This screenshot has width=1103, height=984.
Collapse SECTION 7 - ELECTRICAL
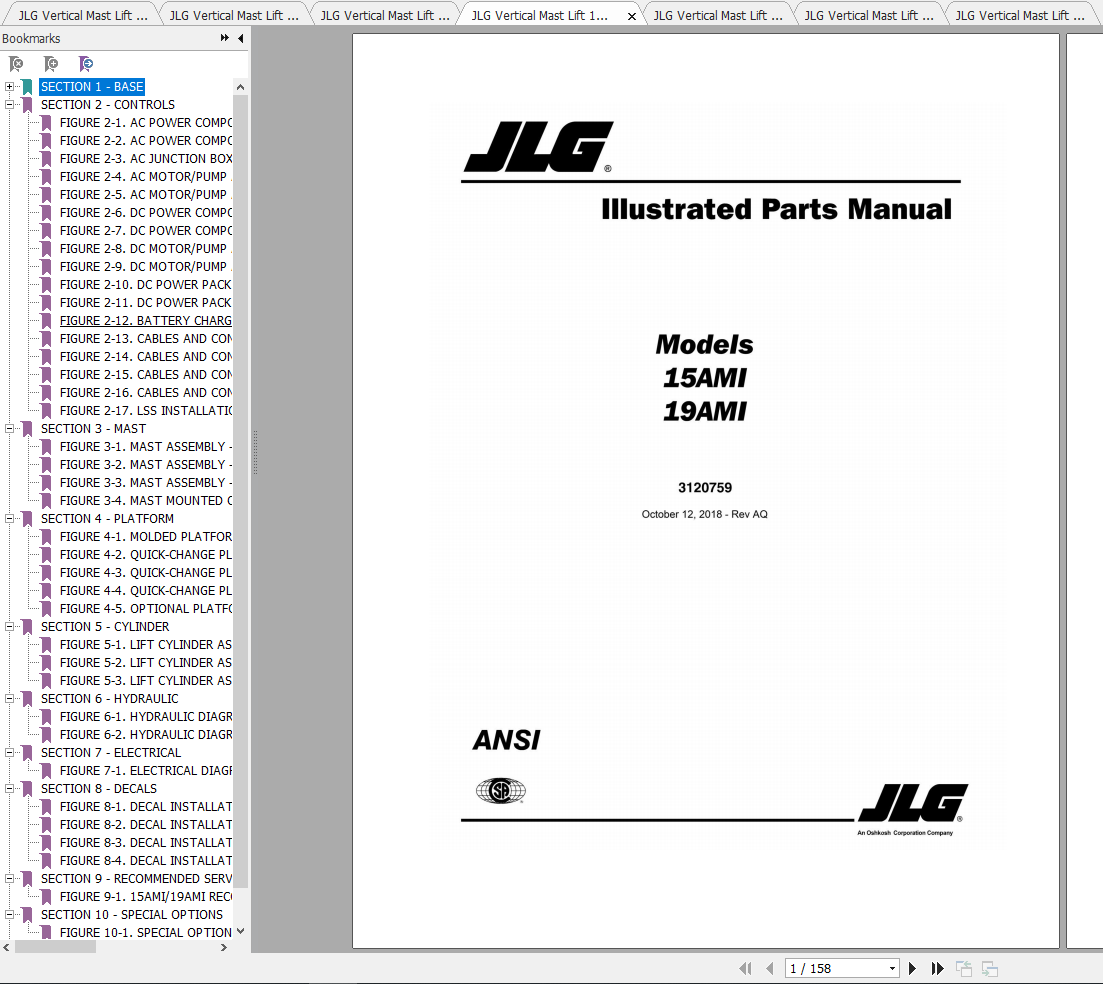click(9, 753)
